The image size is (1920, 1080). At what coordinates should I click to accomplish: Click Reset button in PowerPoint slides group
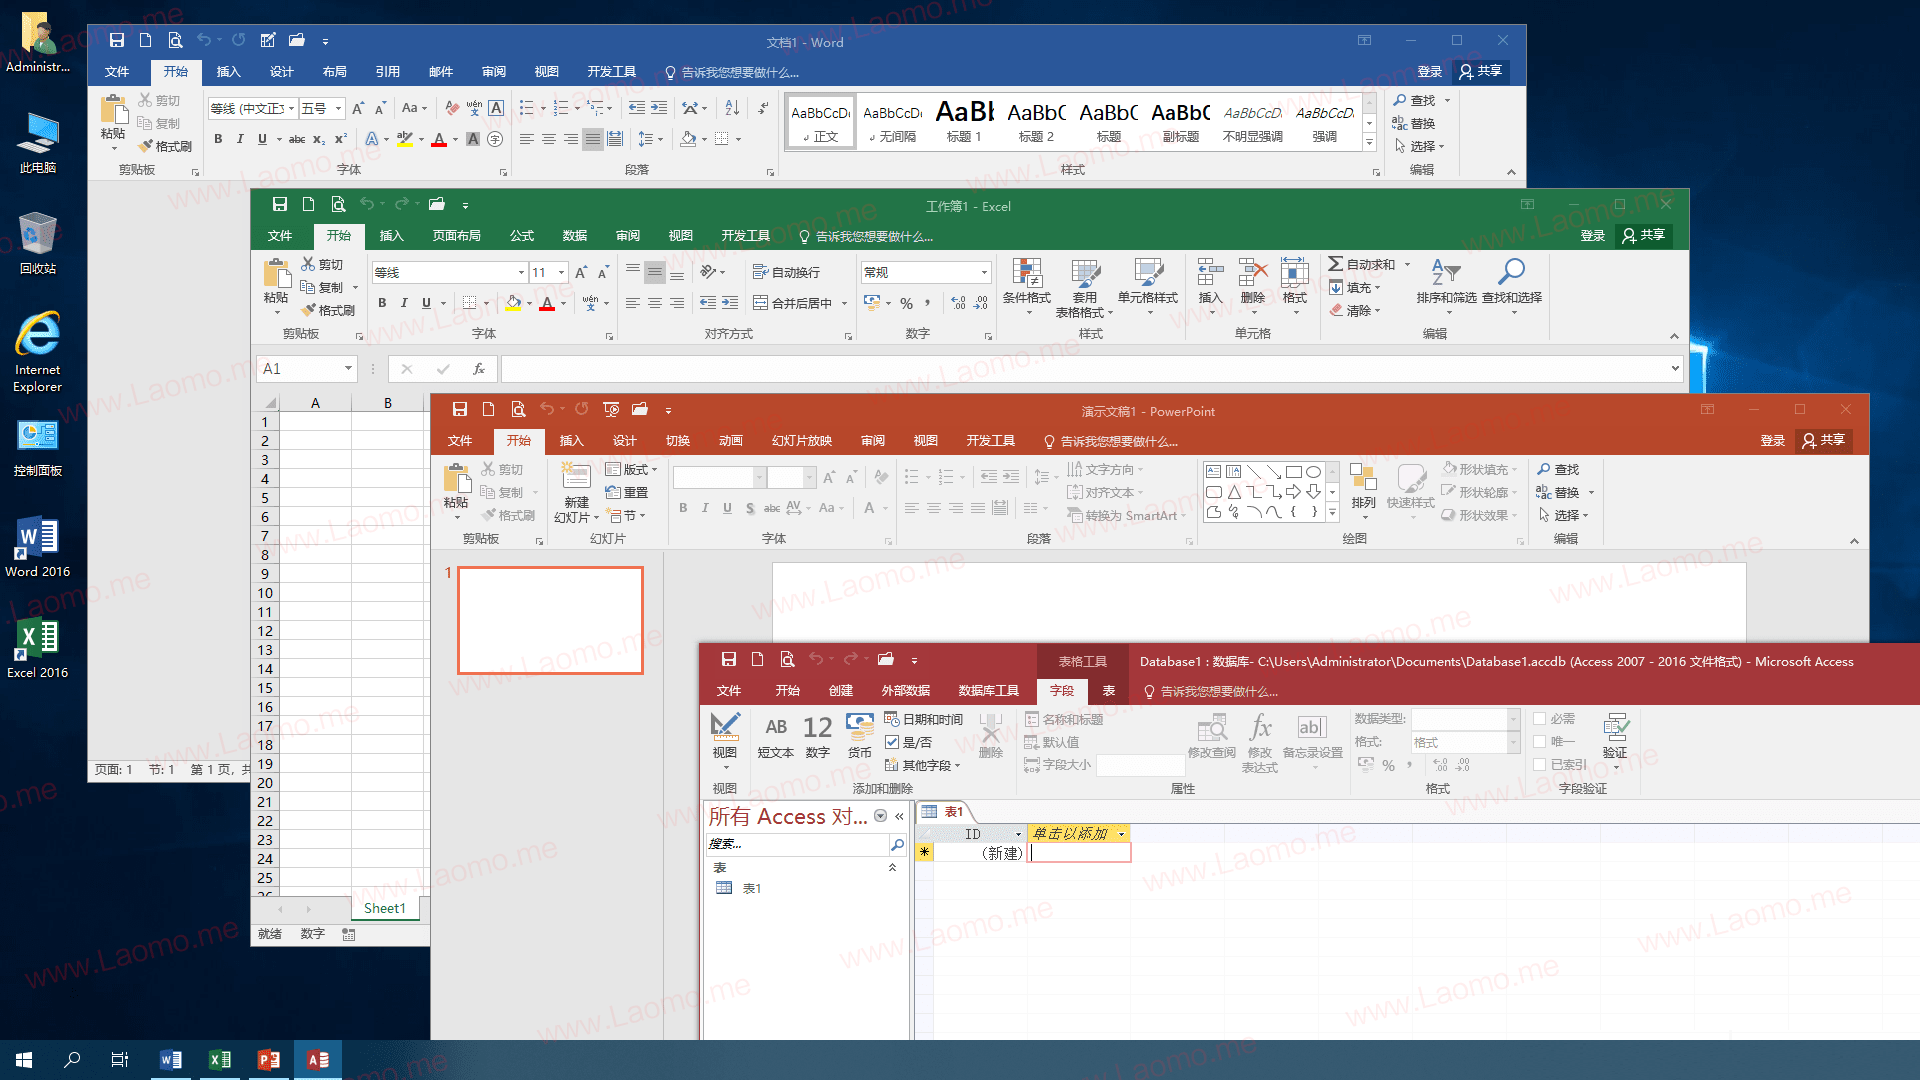pyautogui.click(x=627, y=493)
